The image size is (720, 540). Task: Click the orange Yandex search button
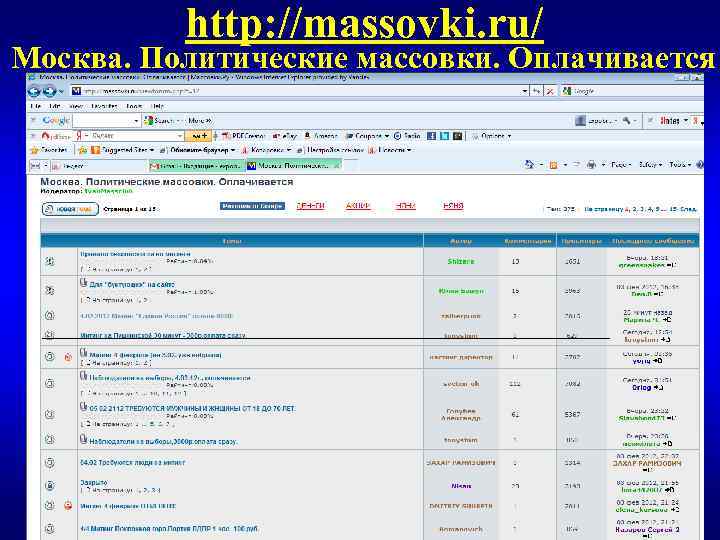[x=197, y=136]
